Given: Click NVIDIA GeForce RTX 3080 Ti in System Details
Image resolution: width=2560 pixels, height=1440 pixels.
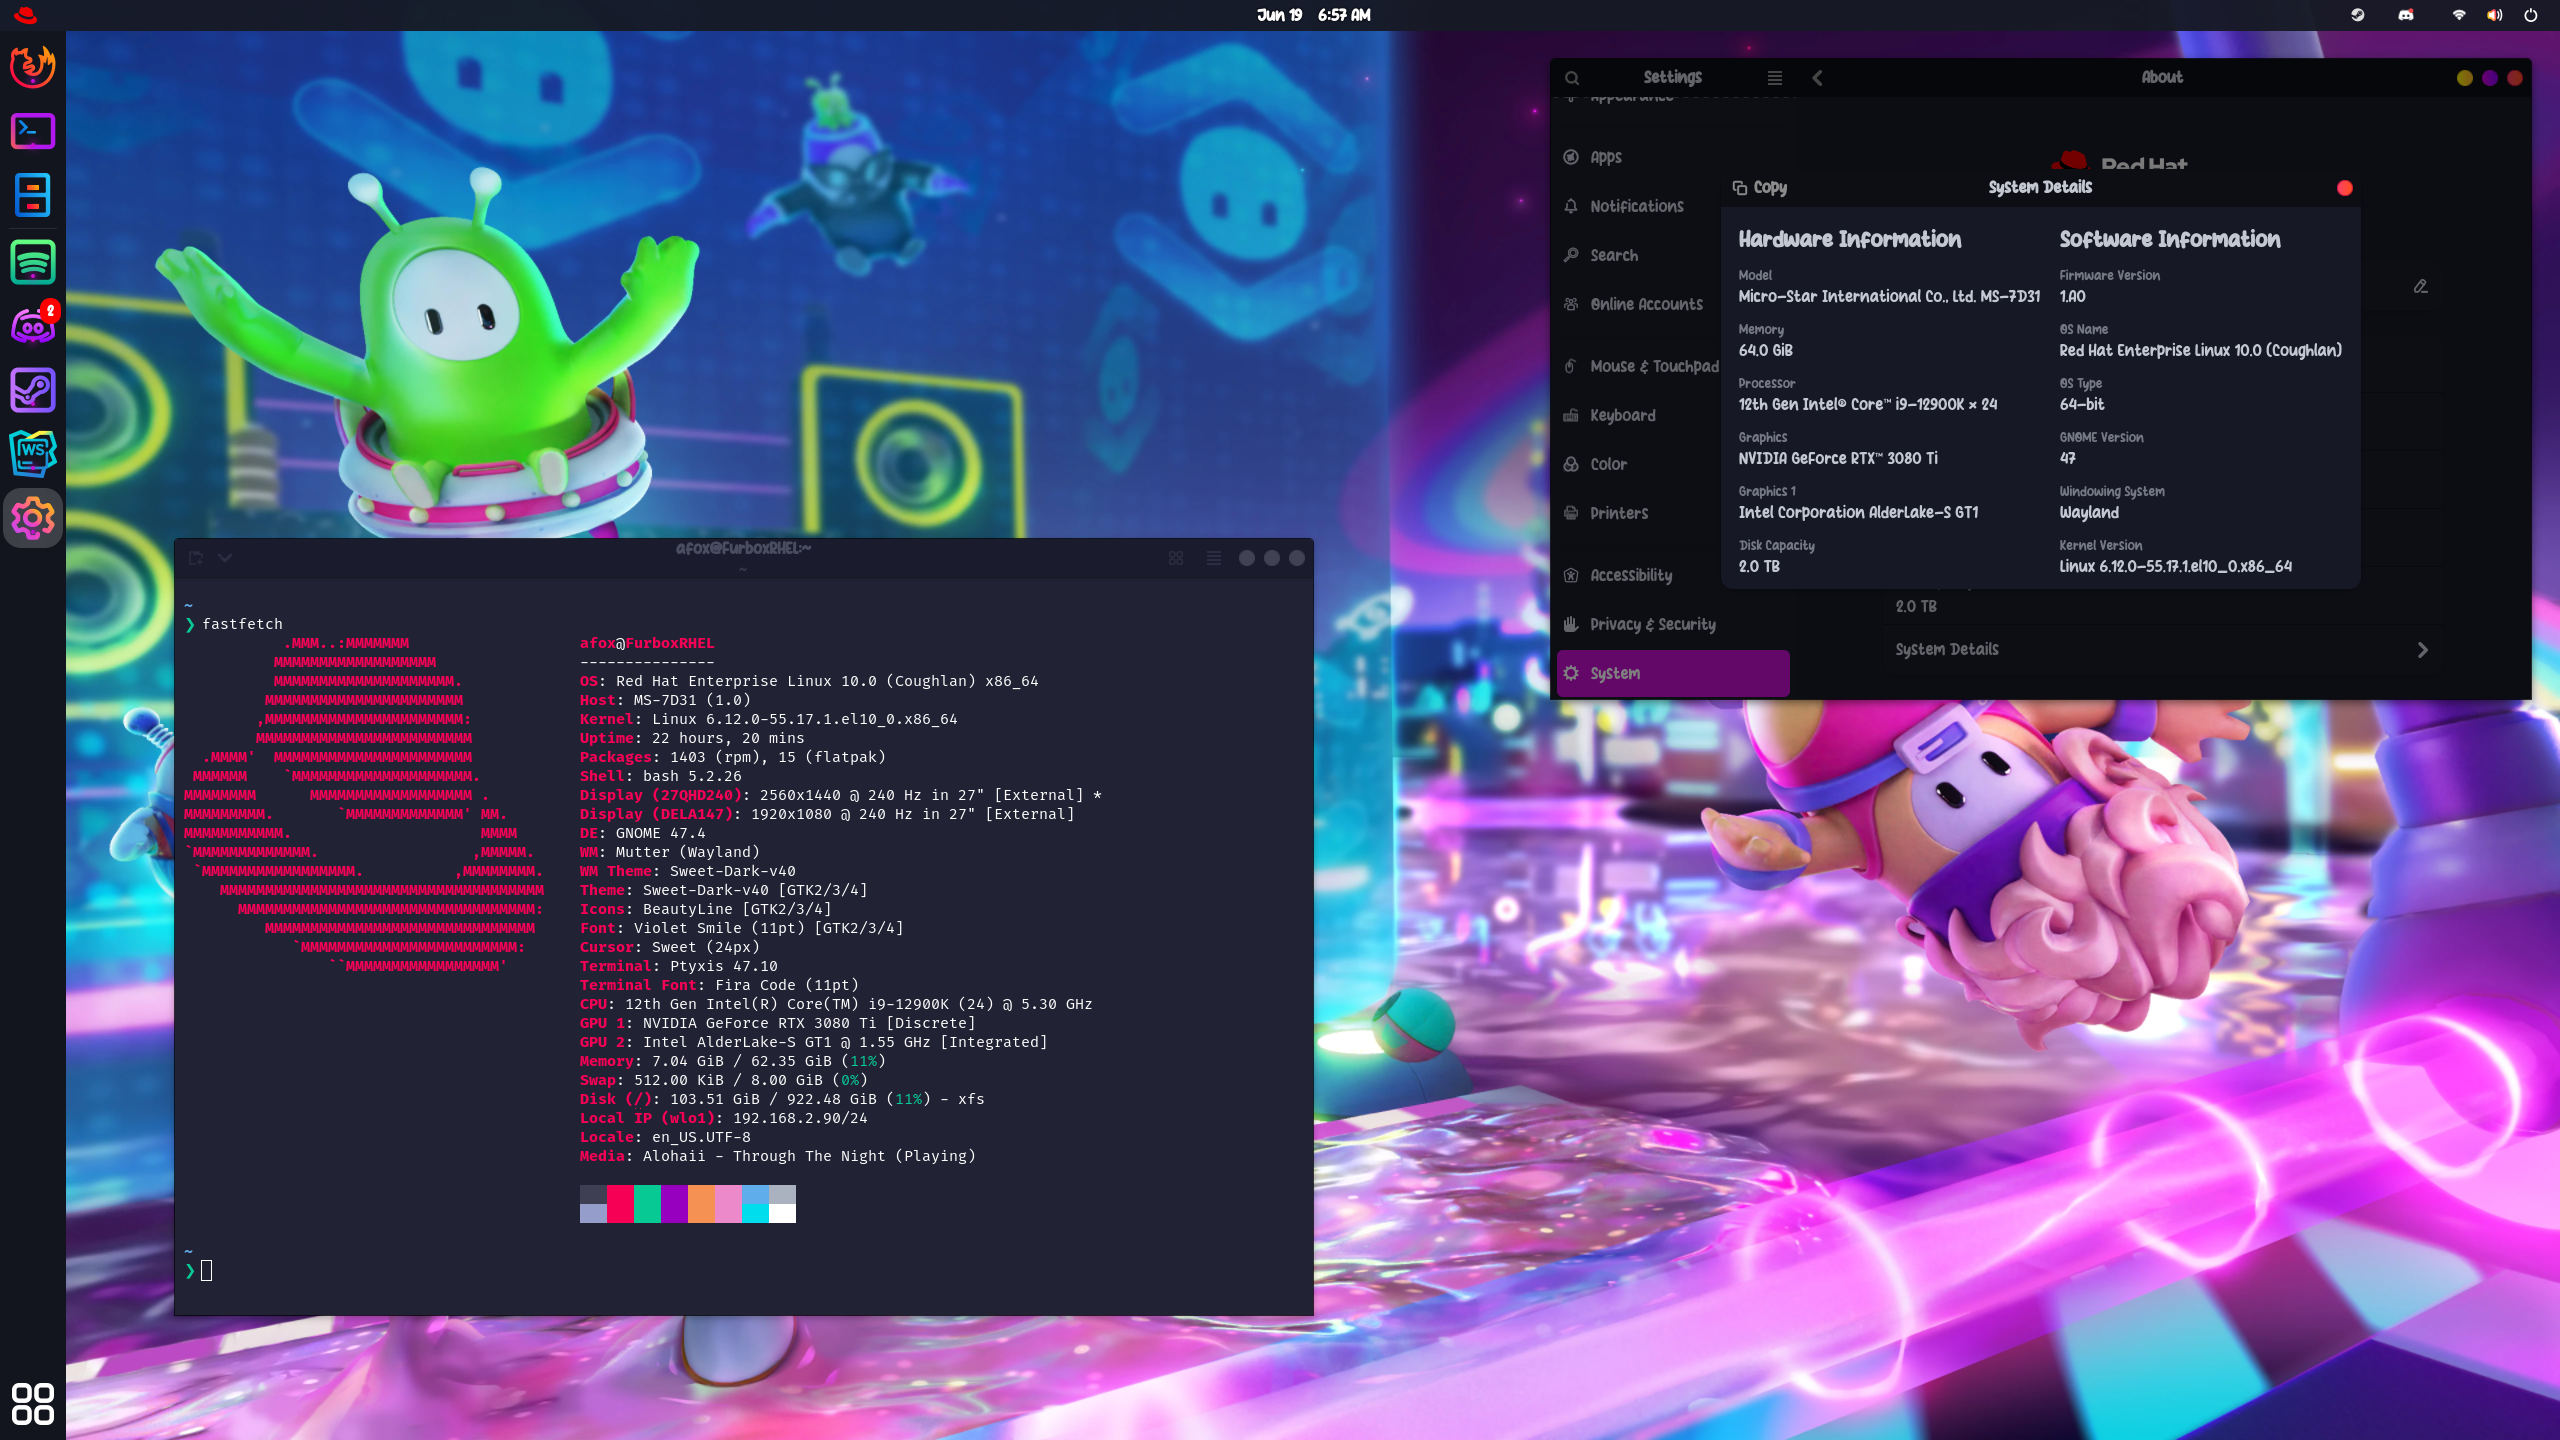Looking at the screenshot, I should pyautogui.click(x=1837, y=458).
